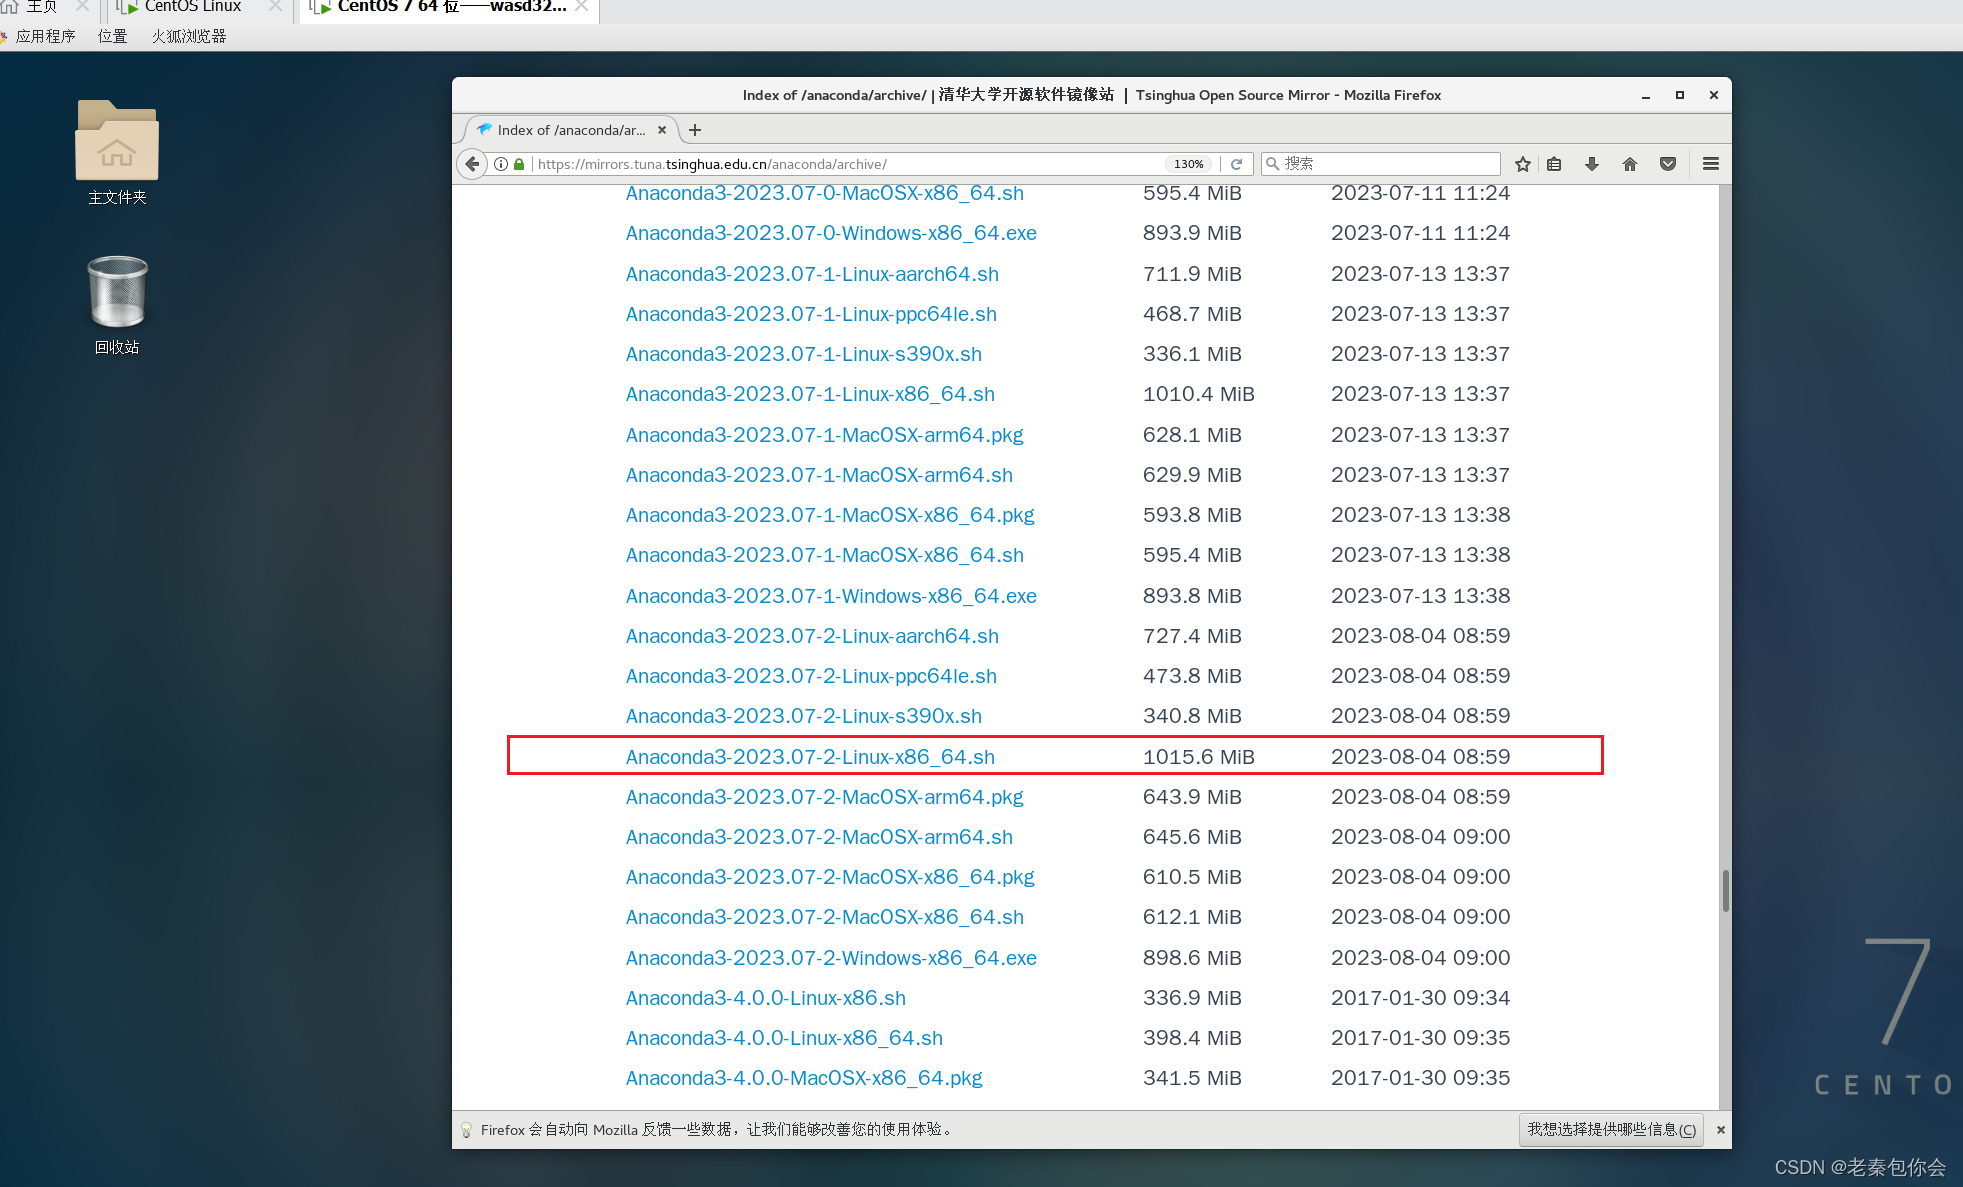The height and width of the screenshot is (1187, 1963).
Task: Close the Index of /anaconda/ar... tab
Action: 662,130
